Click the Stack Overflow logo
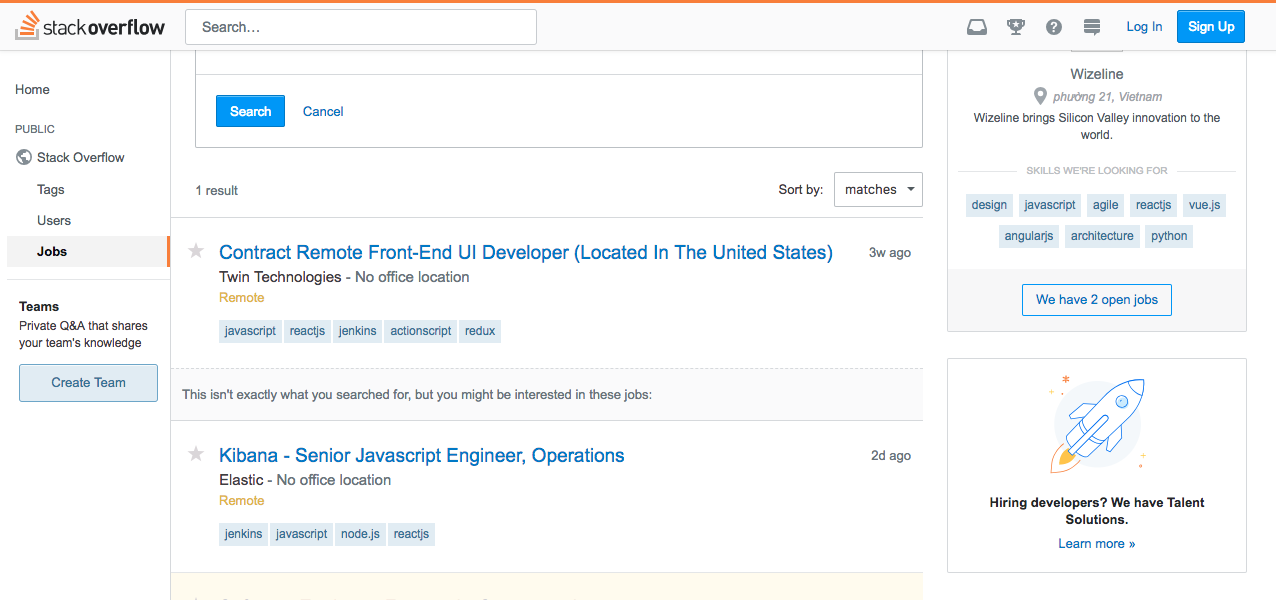 (x=90, y=27)
